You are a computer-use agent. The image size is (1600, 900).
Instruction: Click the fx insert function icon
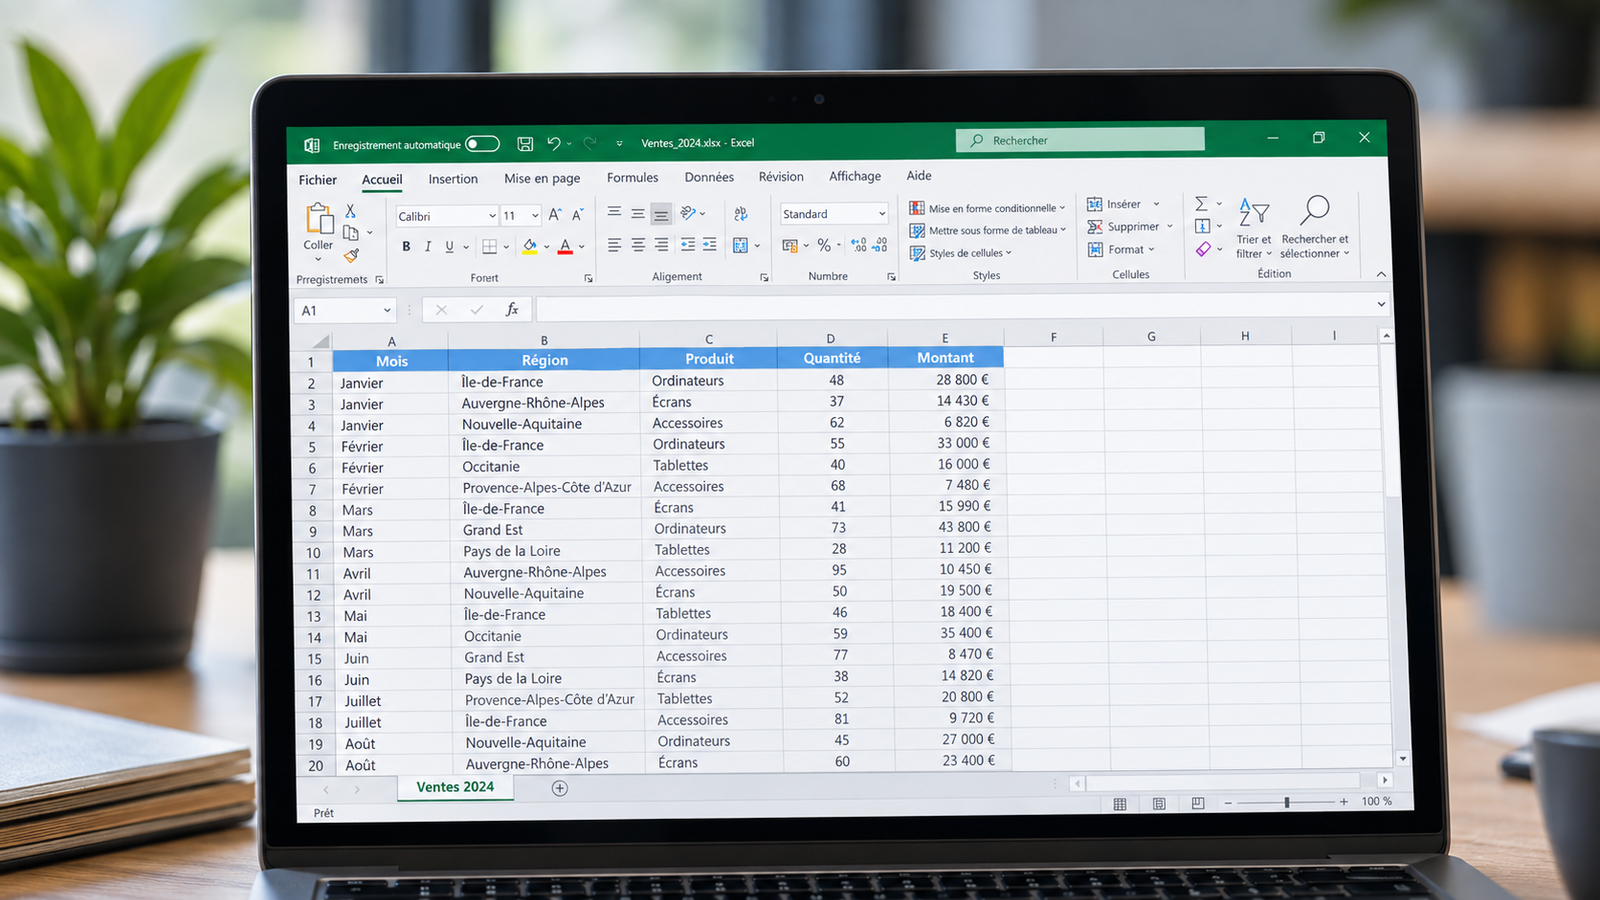512,309
